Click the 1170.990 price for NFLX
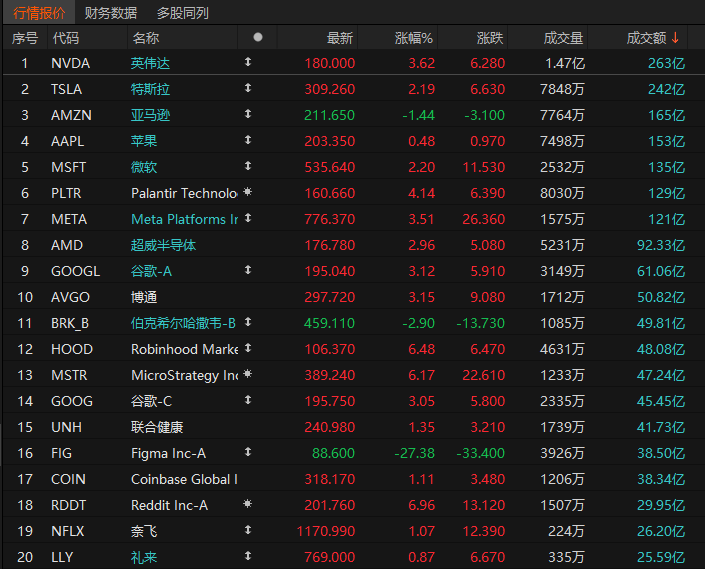The image size is (705, 569). coord(326,532)
